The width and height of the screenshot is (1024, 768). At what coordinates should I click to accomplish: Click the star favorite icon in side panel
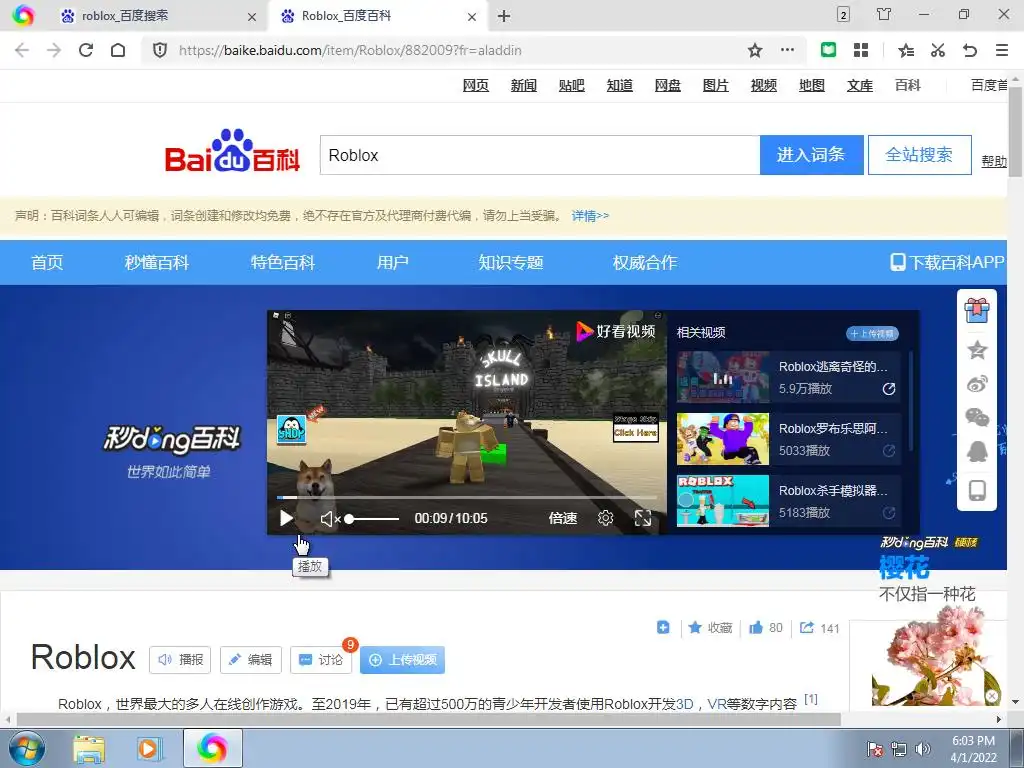point(977,350)
